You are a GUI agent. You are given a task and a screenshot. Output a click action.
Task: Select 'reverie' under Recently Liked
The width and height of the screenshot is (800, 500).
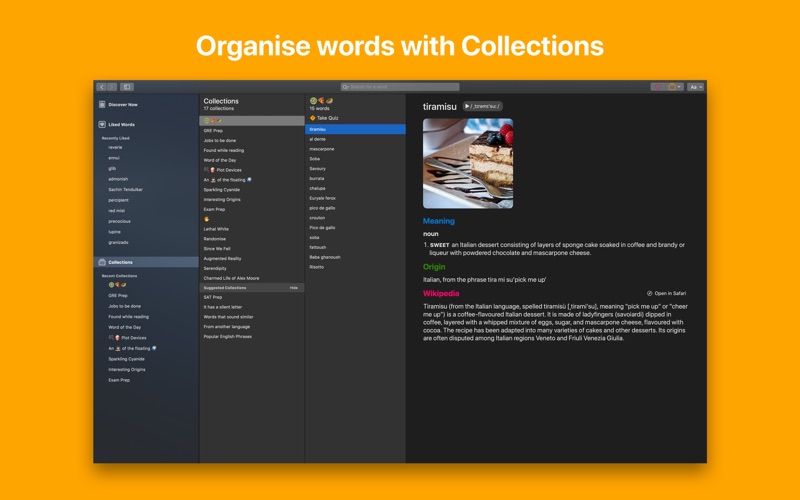pos(115,147)
